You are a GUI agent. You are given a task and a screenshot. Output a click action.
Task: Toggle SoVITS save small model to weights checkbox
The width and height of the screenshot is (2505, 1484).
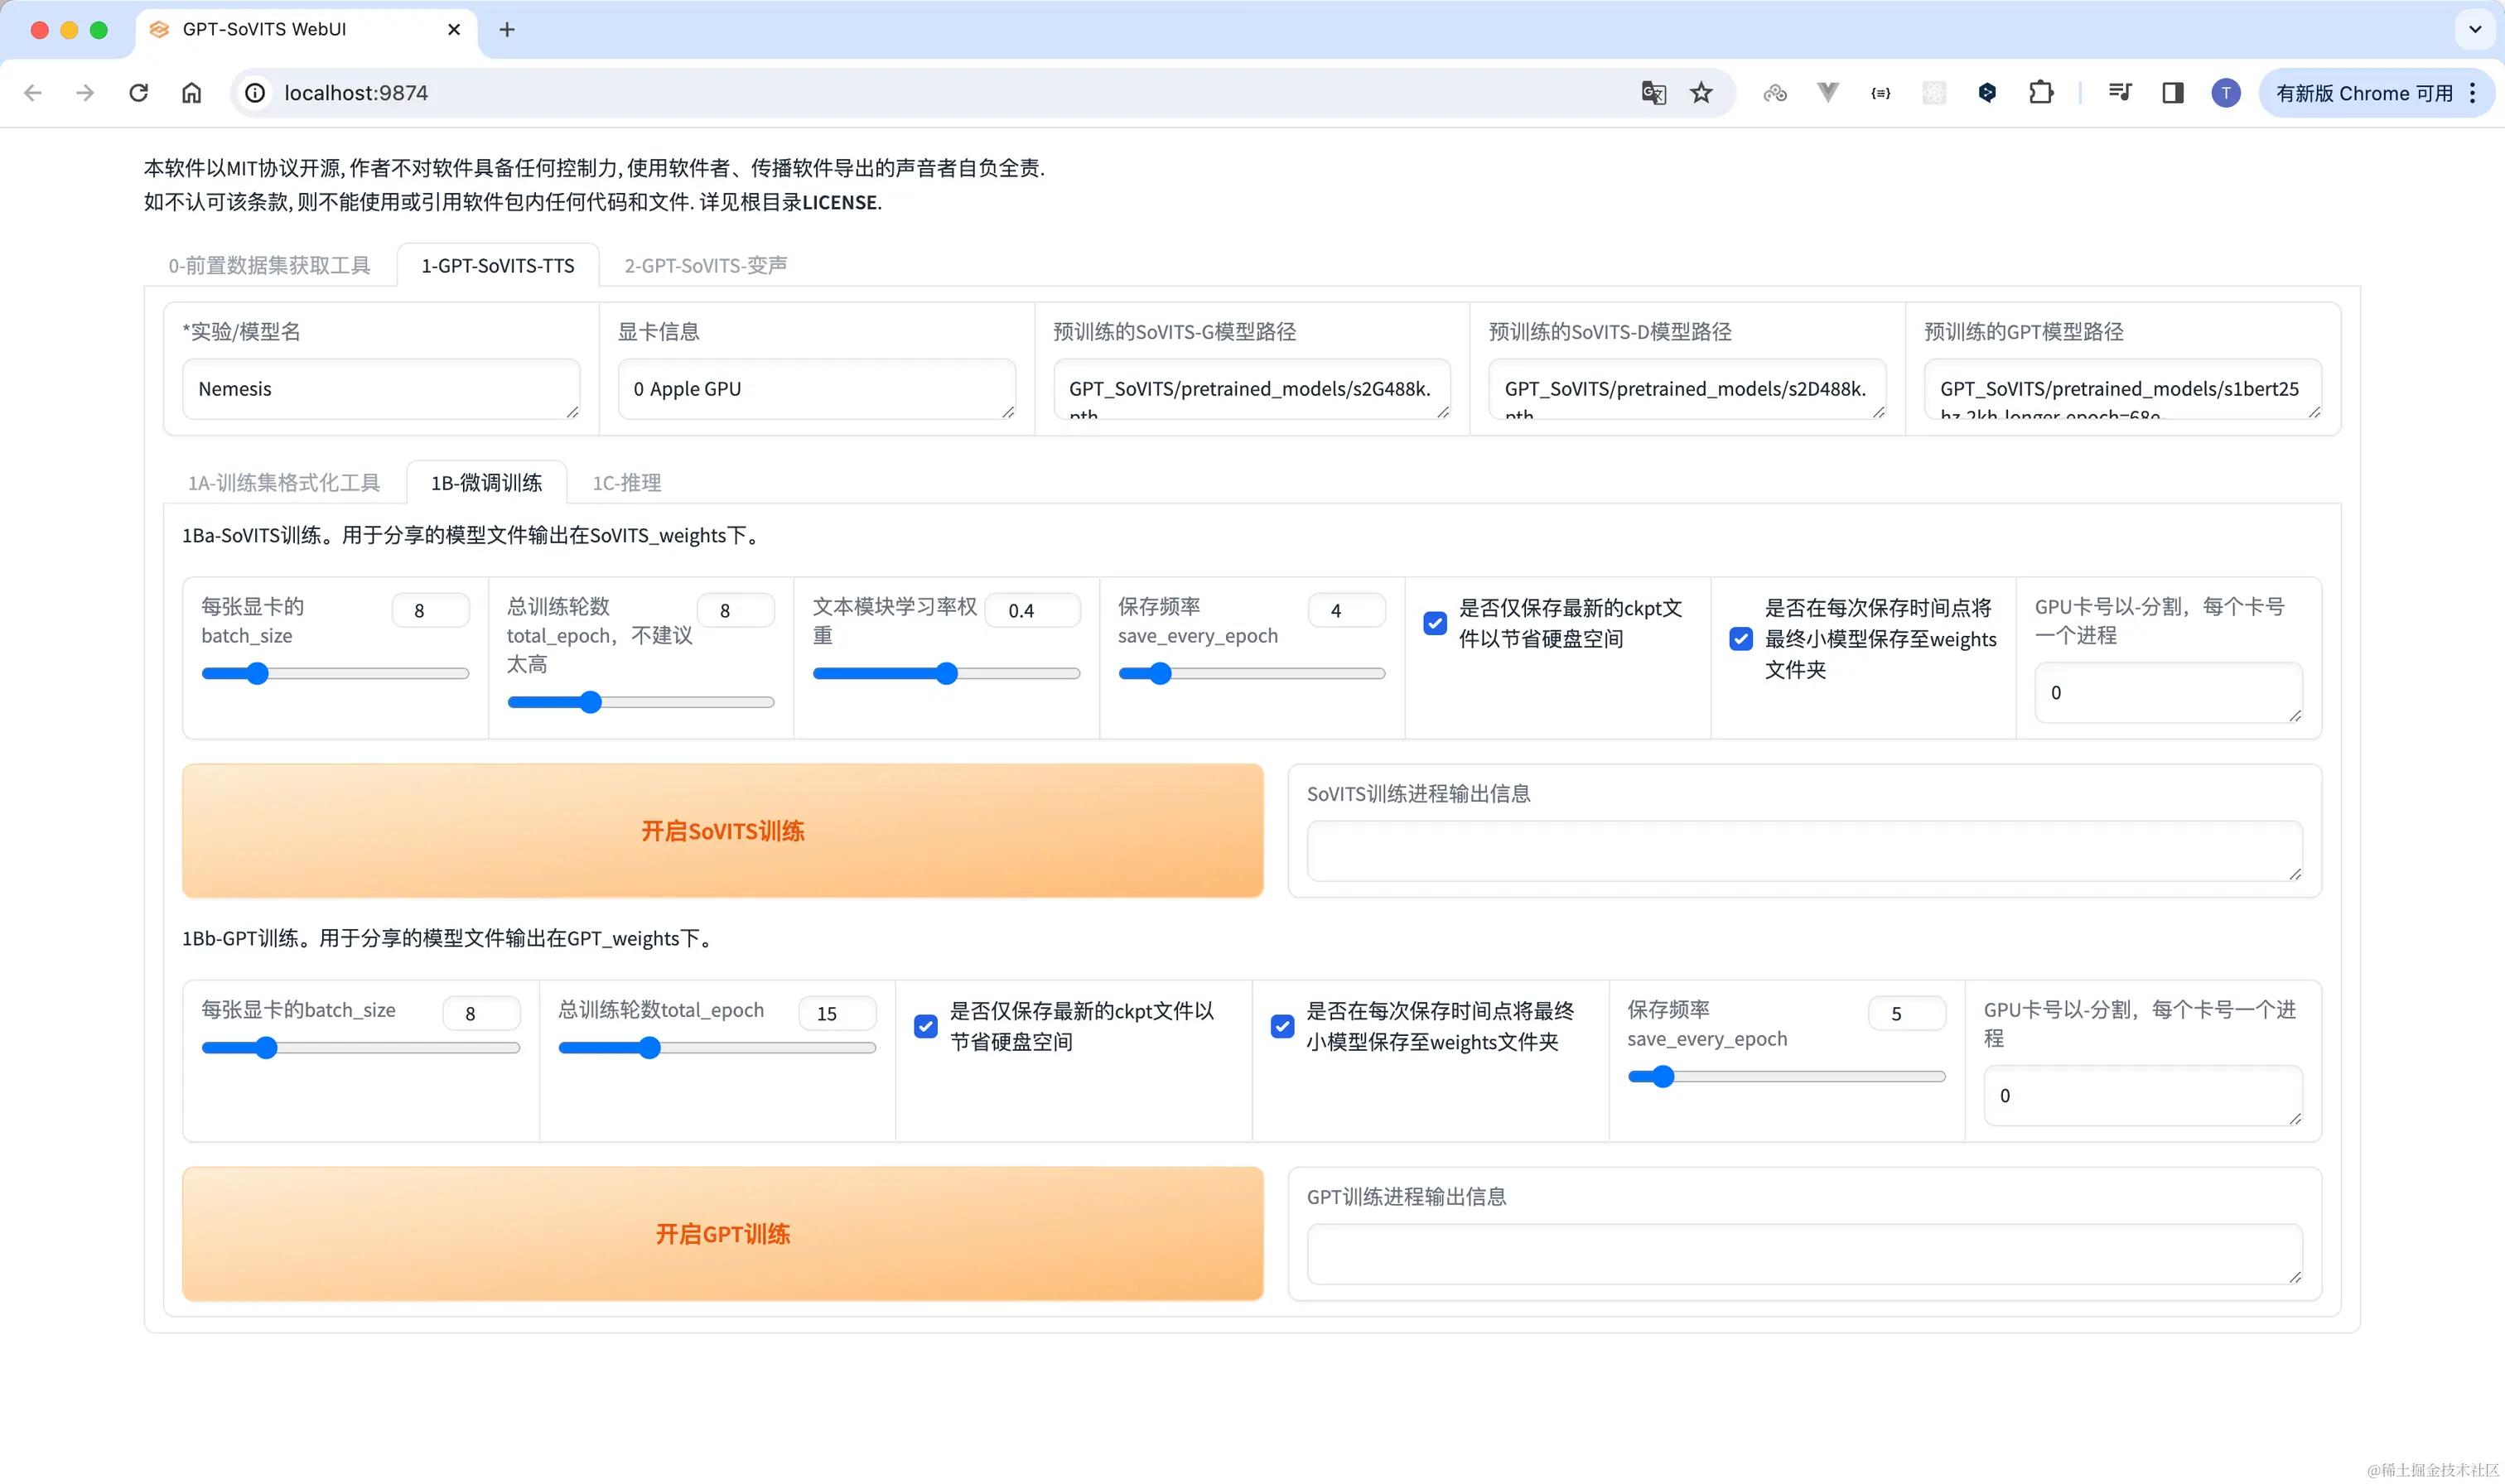pyautogui.click(x=1740, y=639)
